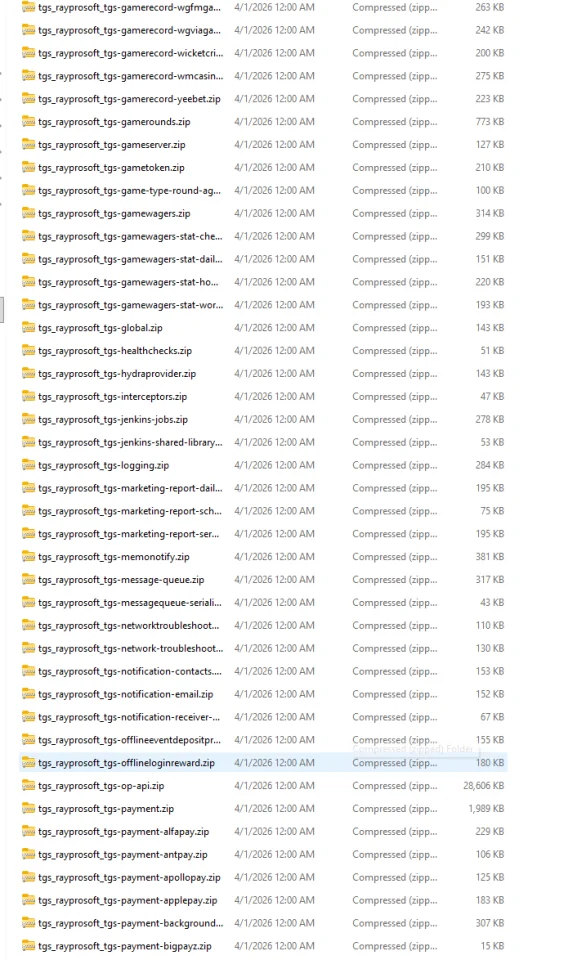Viewport: 586px width, 960px height.
Task: Click date cell in the payment-antpay.zip row
Action: [x=274, y=854]
